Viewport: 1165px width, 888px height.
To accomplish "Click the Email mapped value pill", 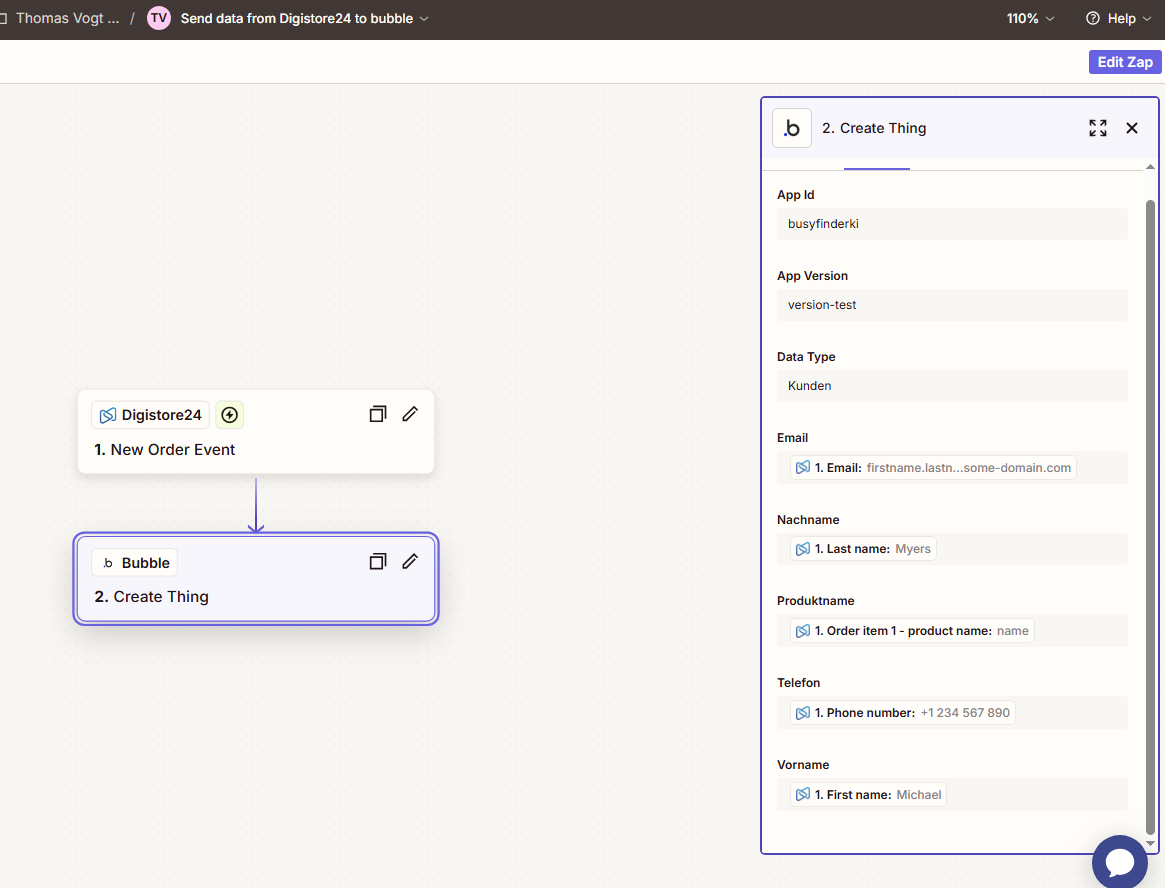I will [933, 467].
